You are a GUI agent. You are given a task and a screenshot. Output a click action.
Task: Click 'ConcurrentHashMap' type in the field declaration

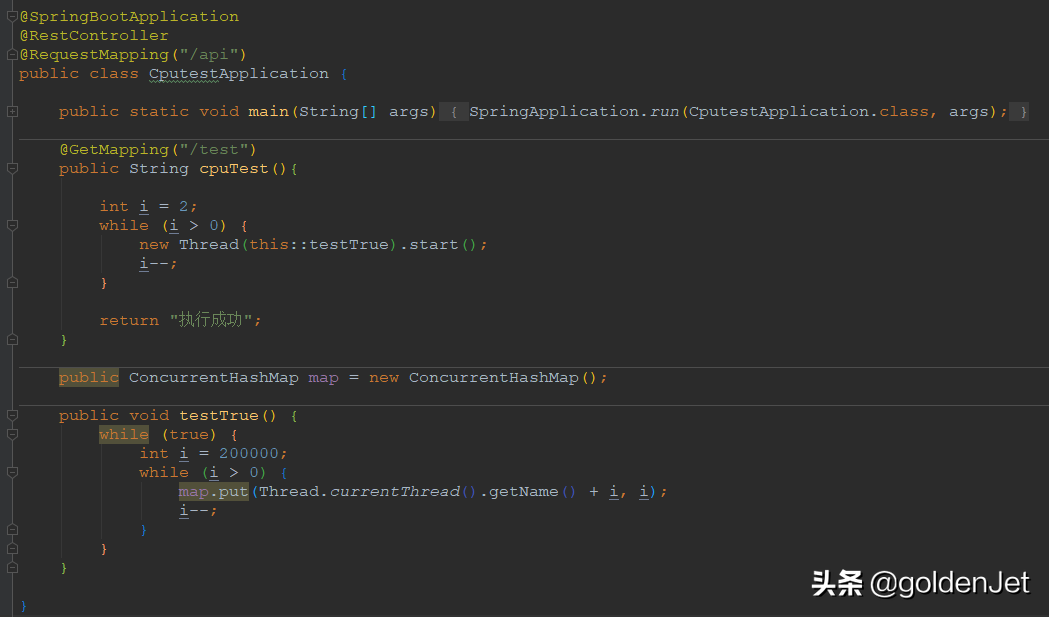point(213,378)
